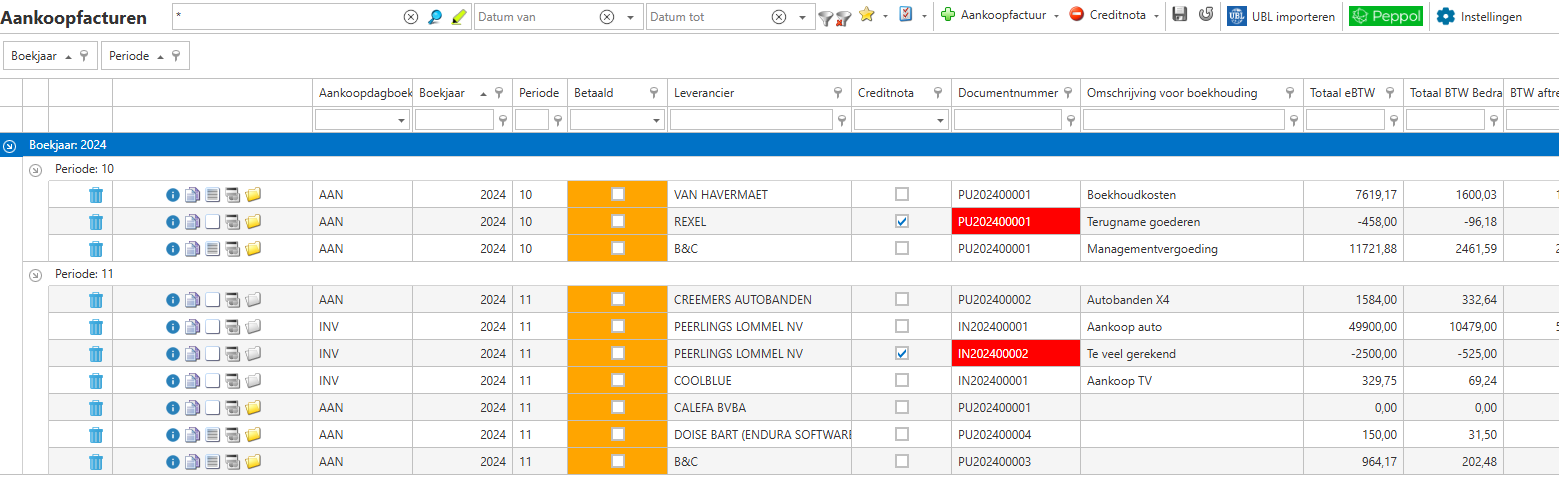This screenshot has height=497, width=1559.
Task: Click the Documentnummer filter input field
Action: (1008, 120)
